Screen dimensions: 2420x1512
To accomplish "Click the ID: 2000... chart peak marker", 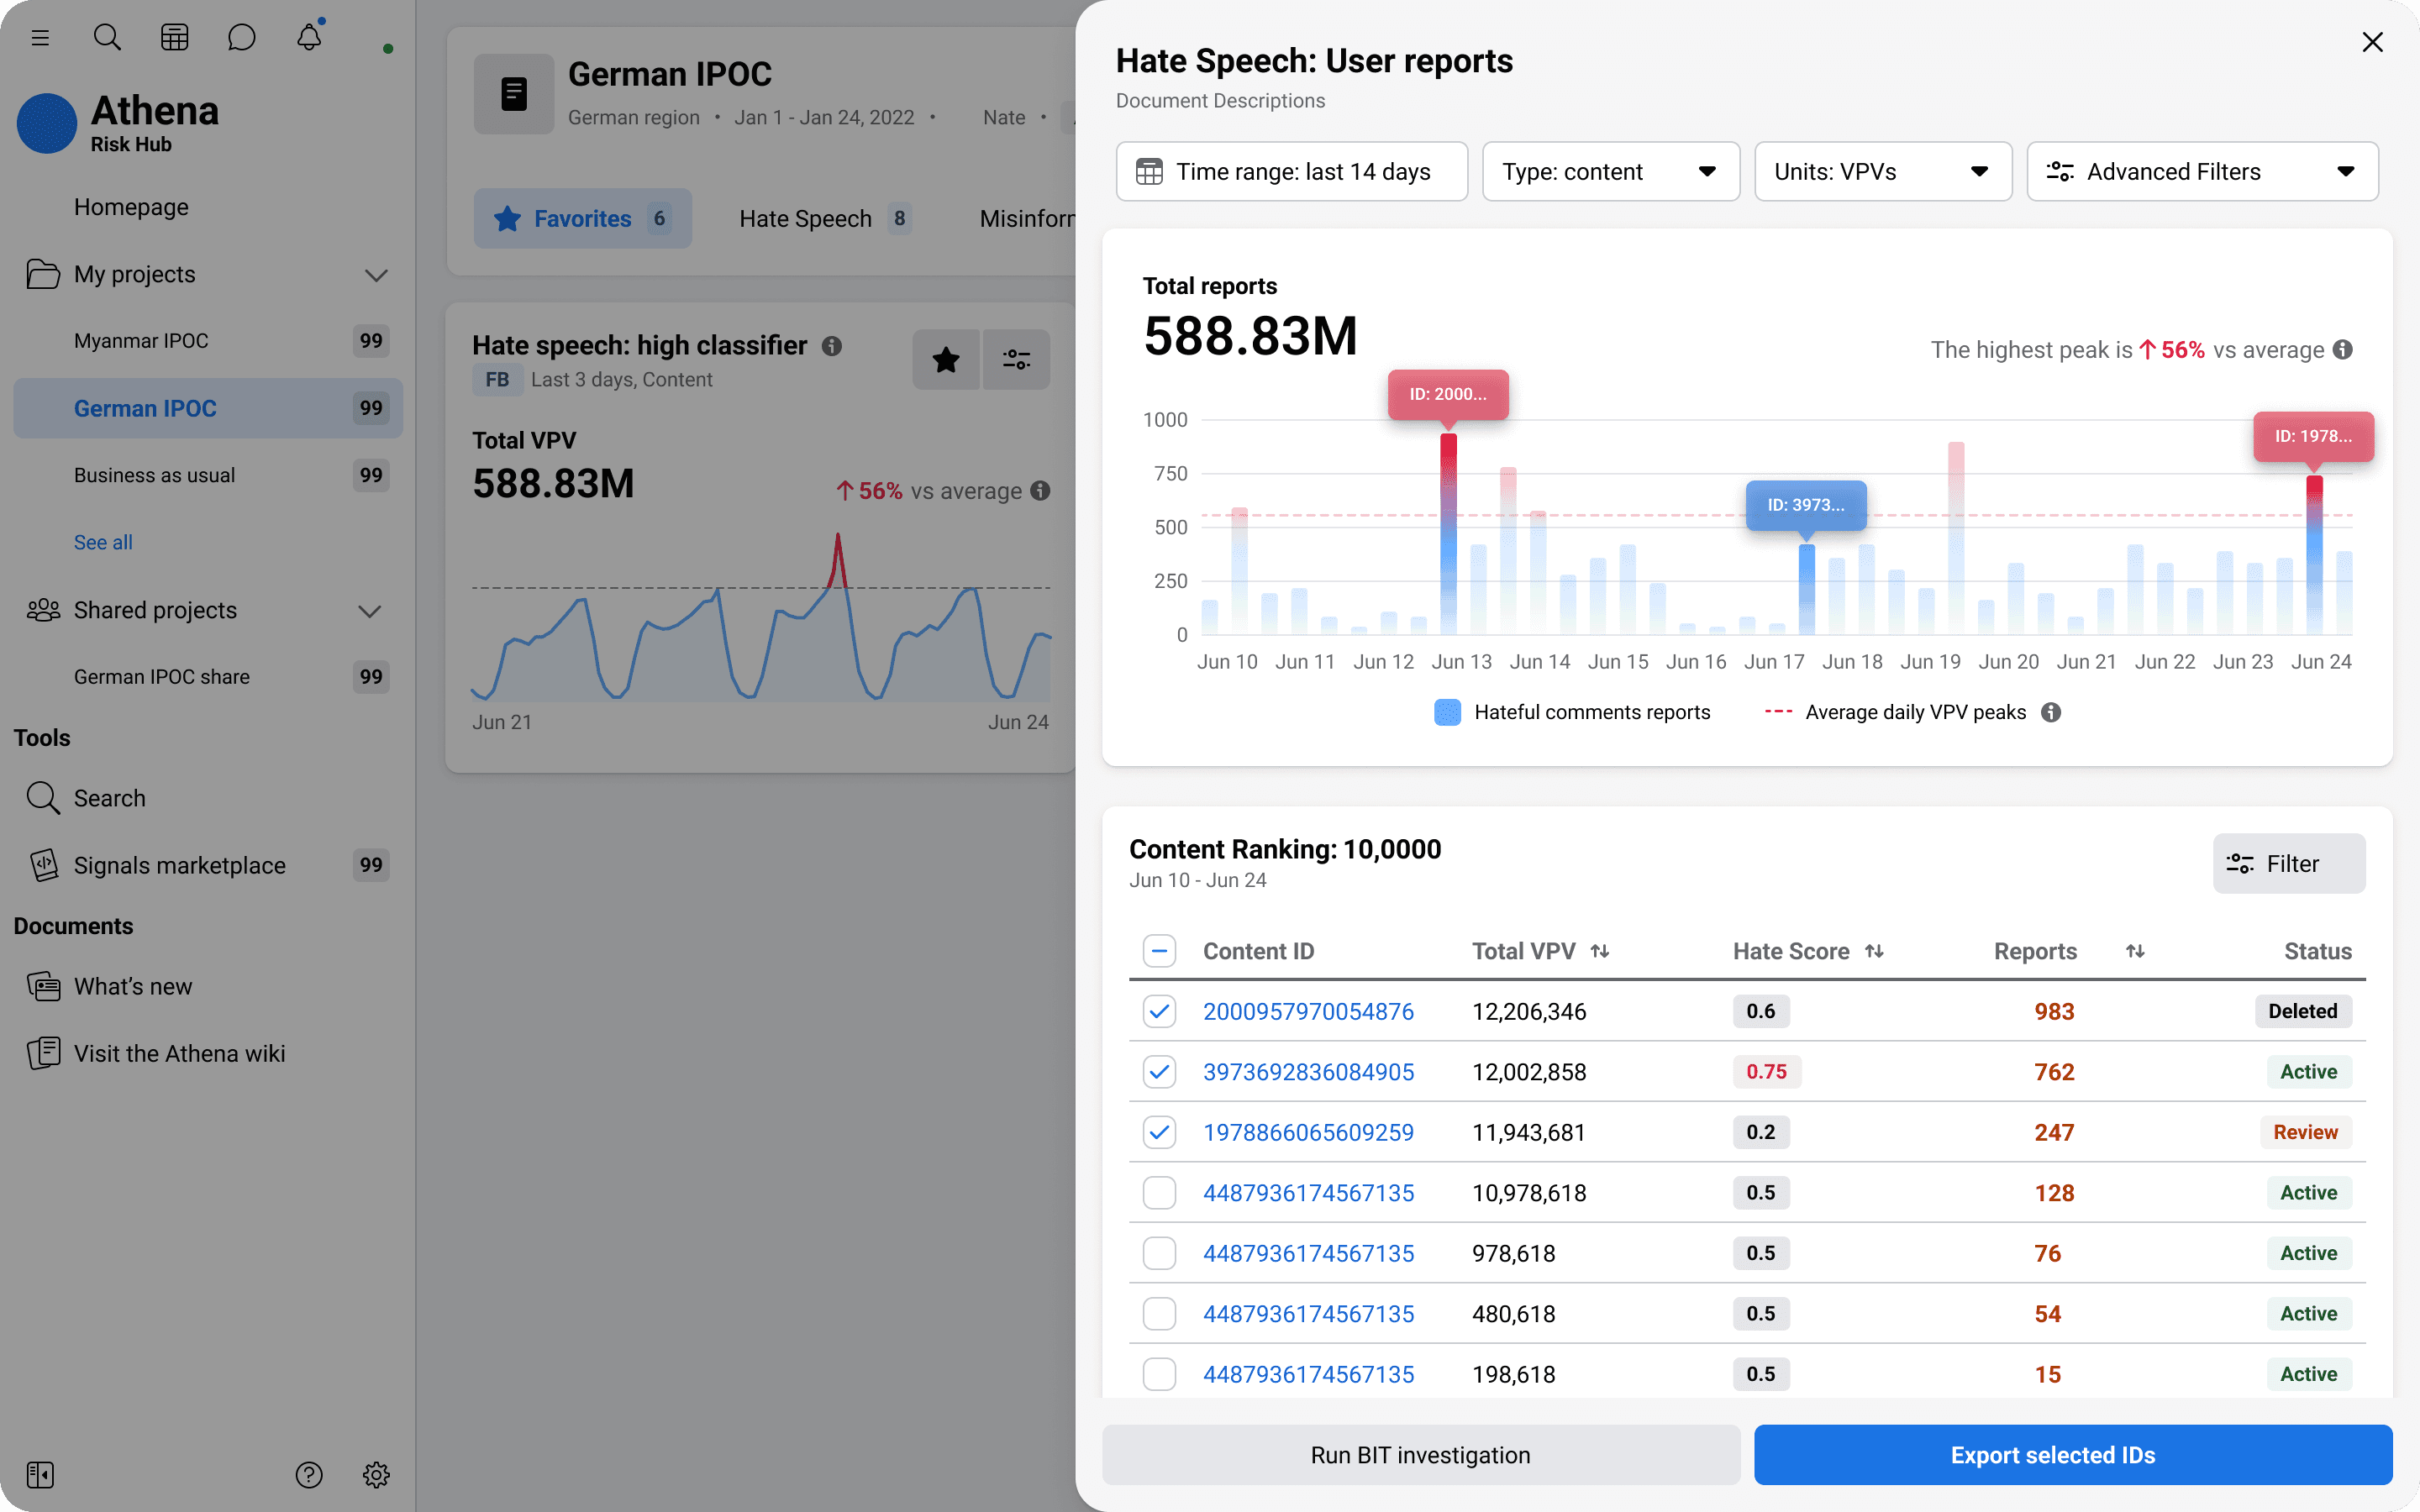I will (1447, 394).
